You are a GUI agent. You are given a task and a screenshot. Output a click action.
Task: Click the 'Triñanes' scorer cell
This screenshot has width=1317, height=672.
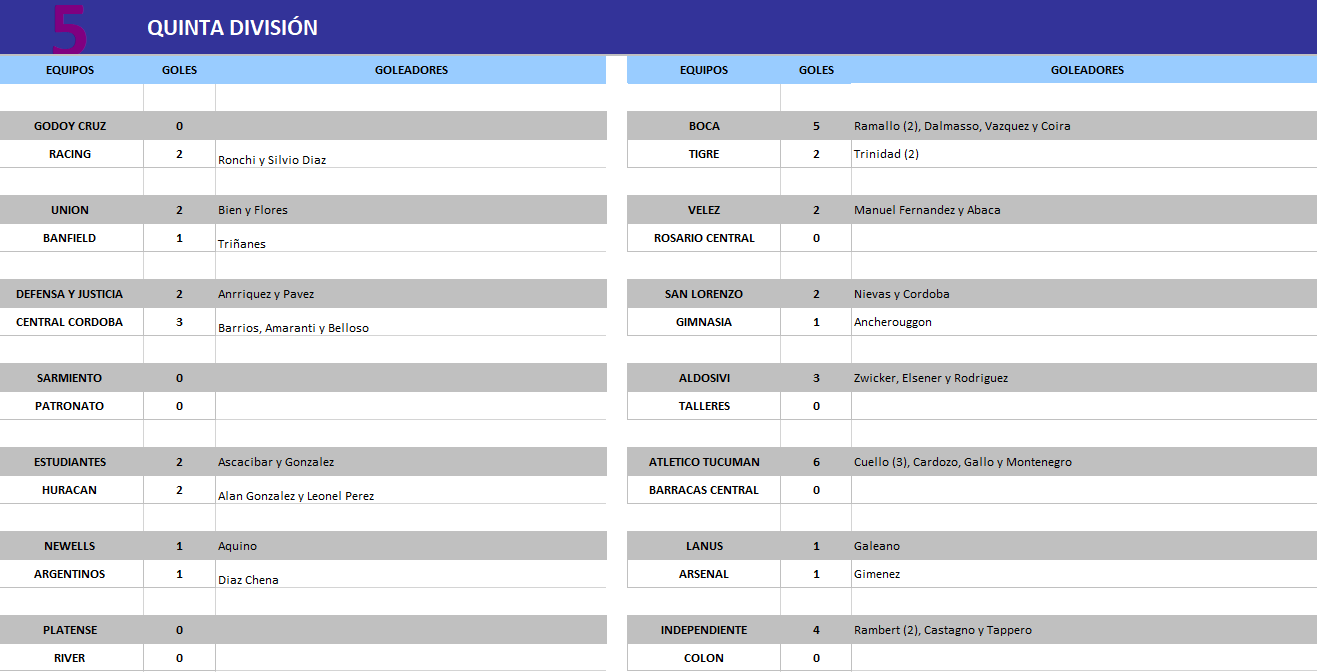click(x=411, y=238)
